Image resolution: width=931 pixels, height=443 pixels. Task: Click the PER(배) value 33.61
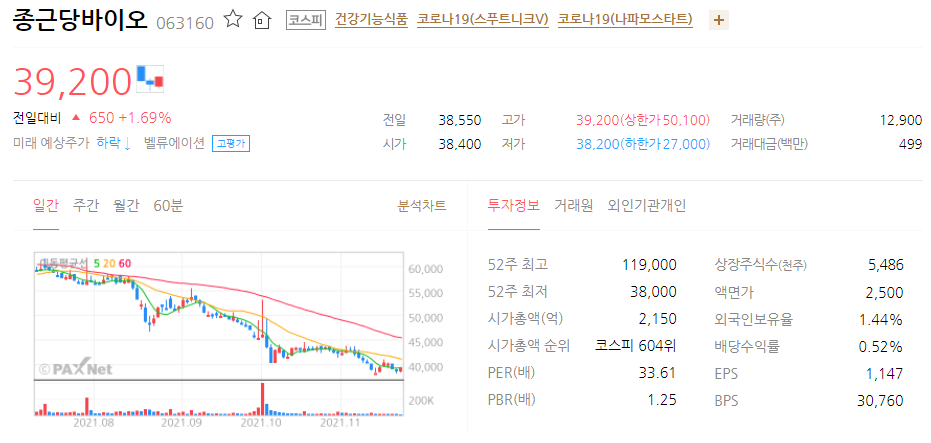658,374
